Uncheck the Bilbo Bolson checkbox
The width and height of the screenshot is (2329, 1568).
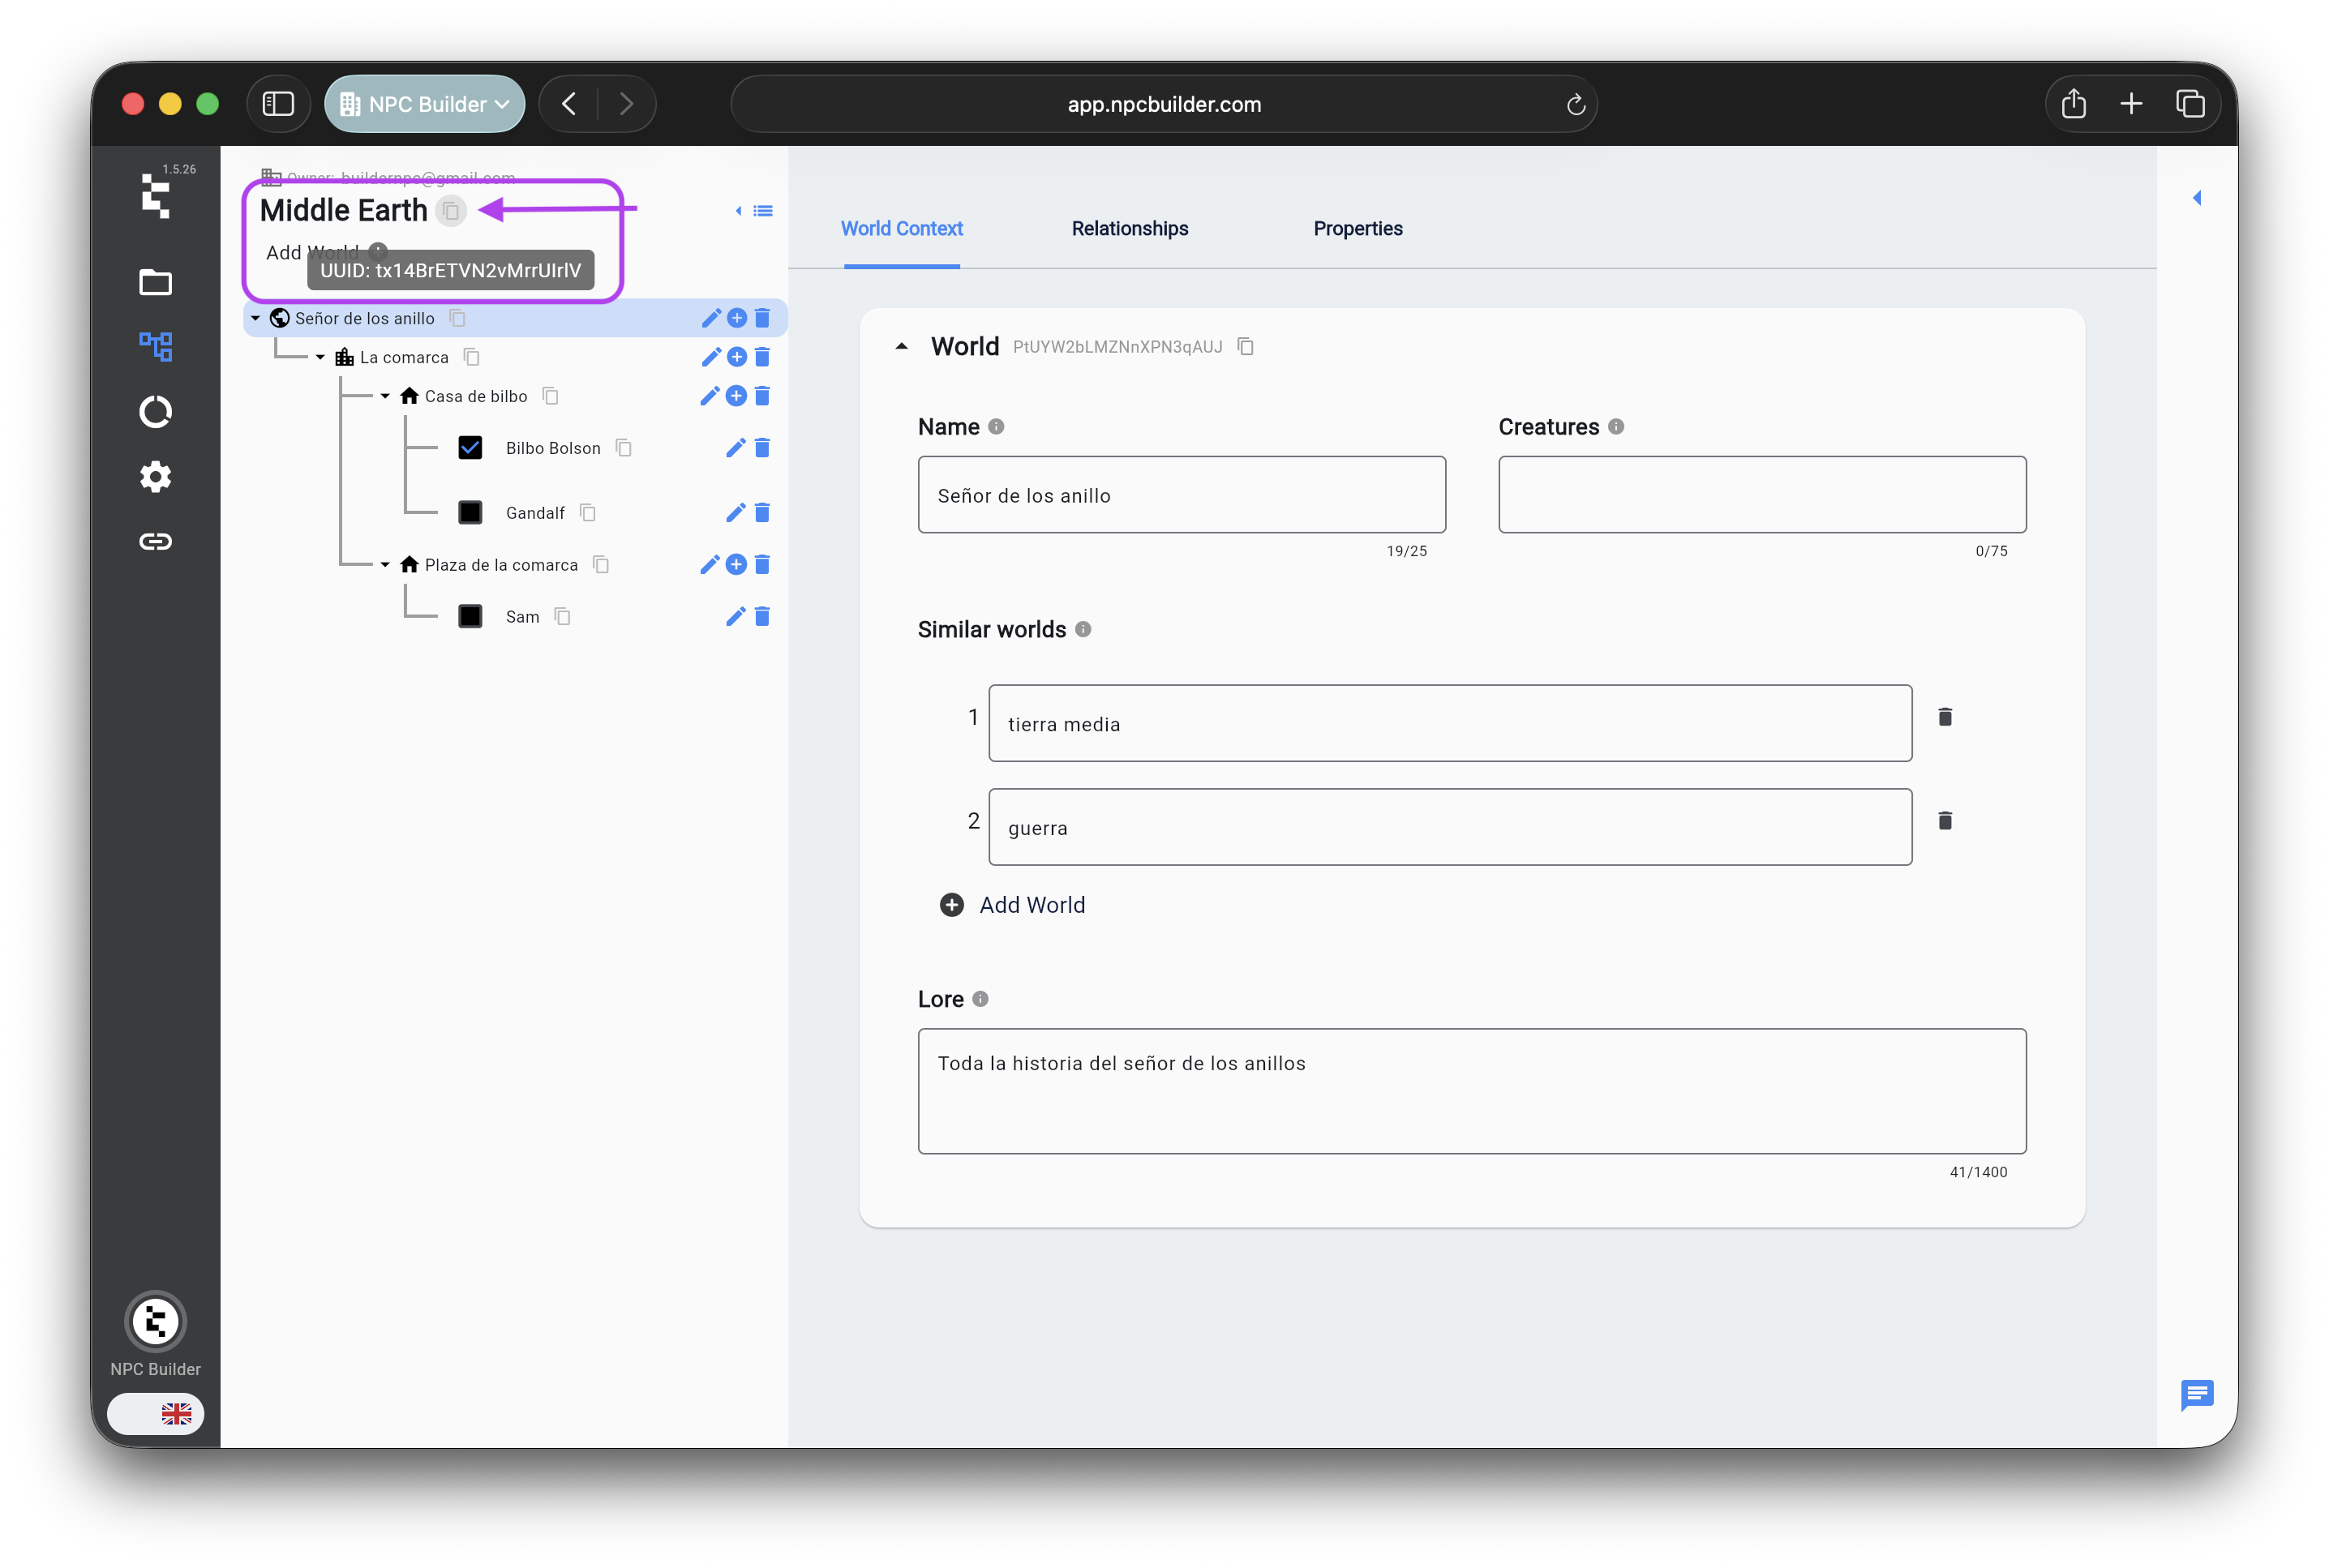470,448
